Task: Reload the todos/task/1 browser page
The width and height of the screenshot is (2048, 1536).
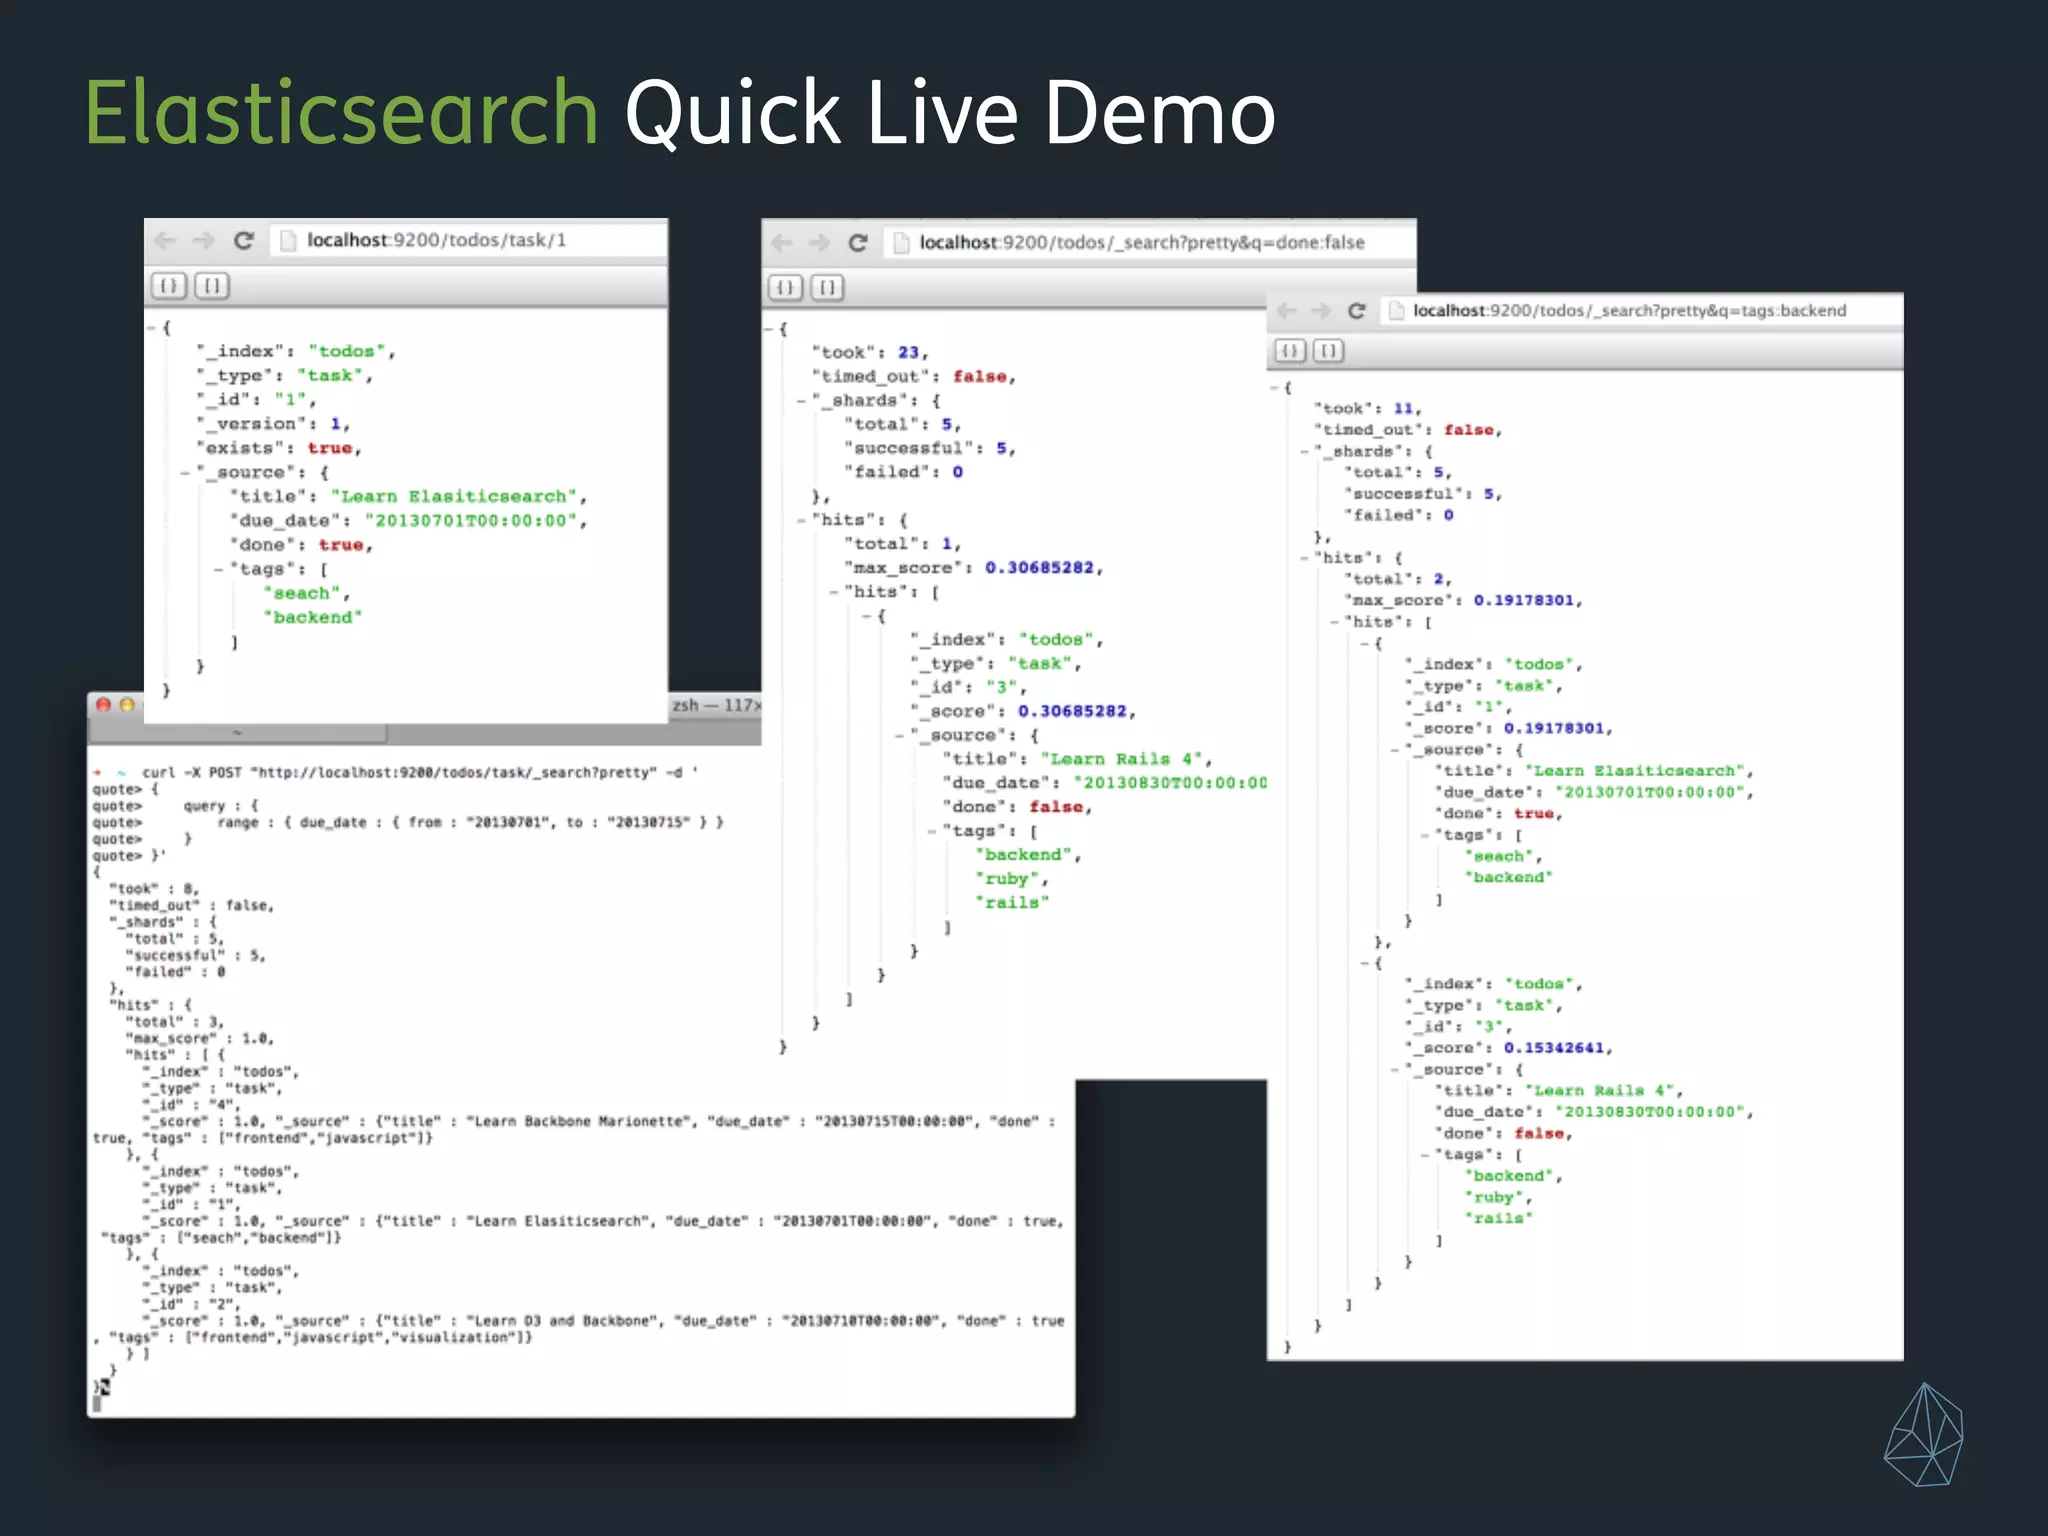Action: [243, 241]
